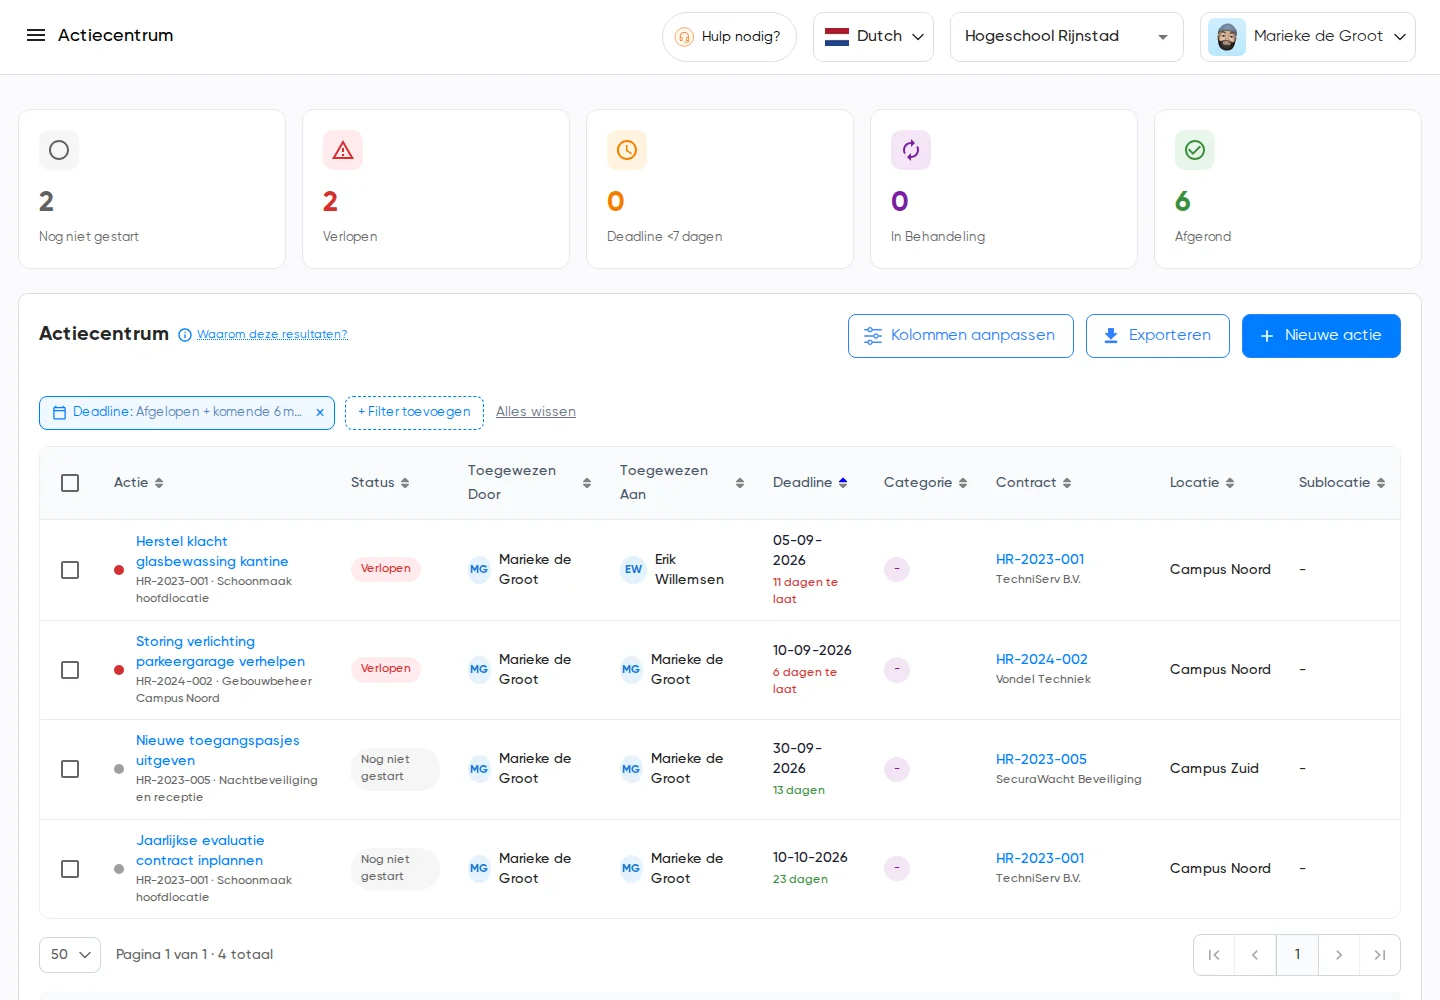Screen dimensions: 1440x1000
Task: Sort by the Deadline column
Action: (x=843, y=483)
